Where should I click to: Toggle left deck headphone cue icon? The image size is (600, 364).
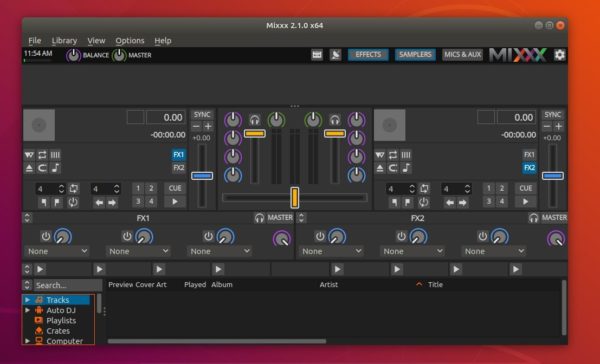[x=254, y=120]
